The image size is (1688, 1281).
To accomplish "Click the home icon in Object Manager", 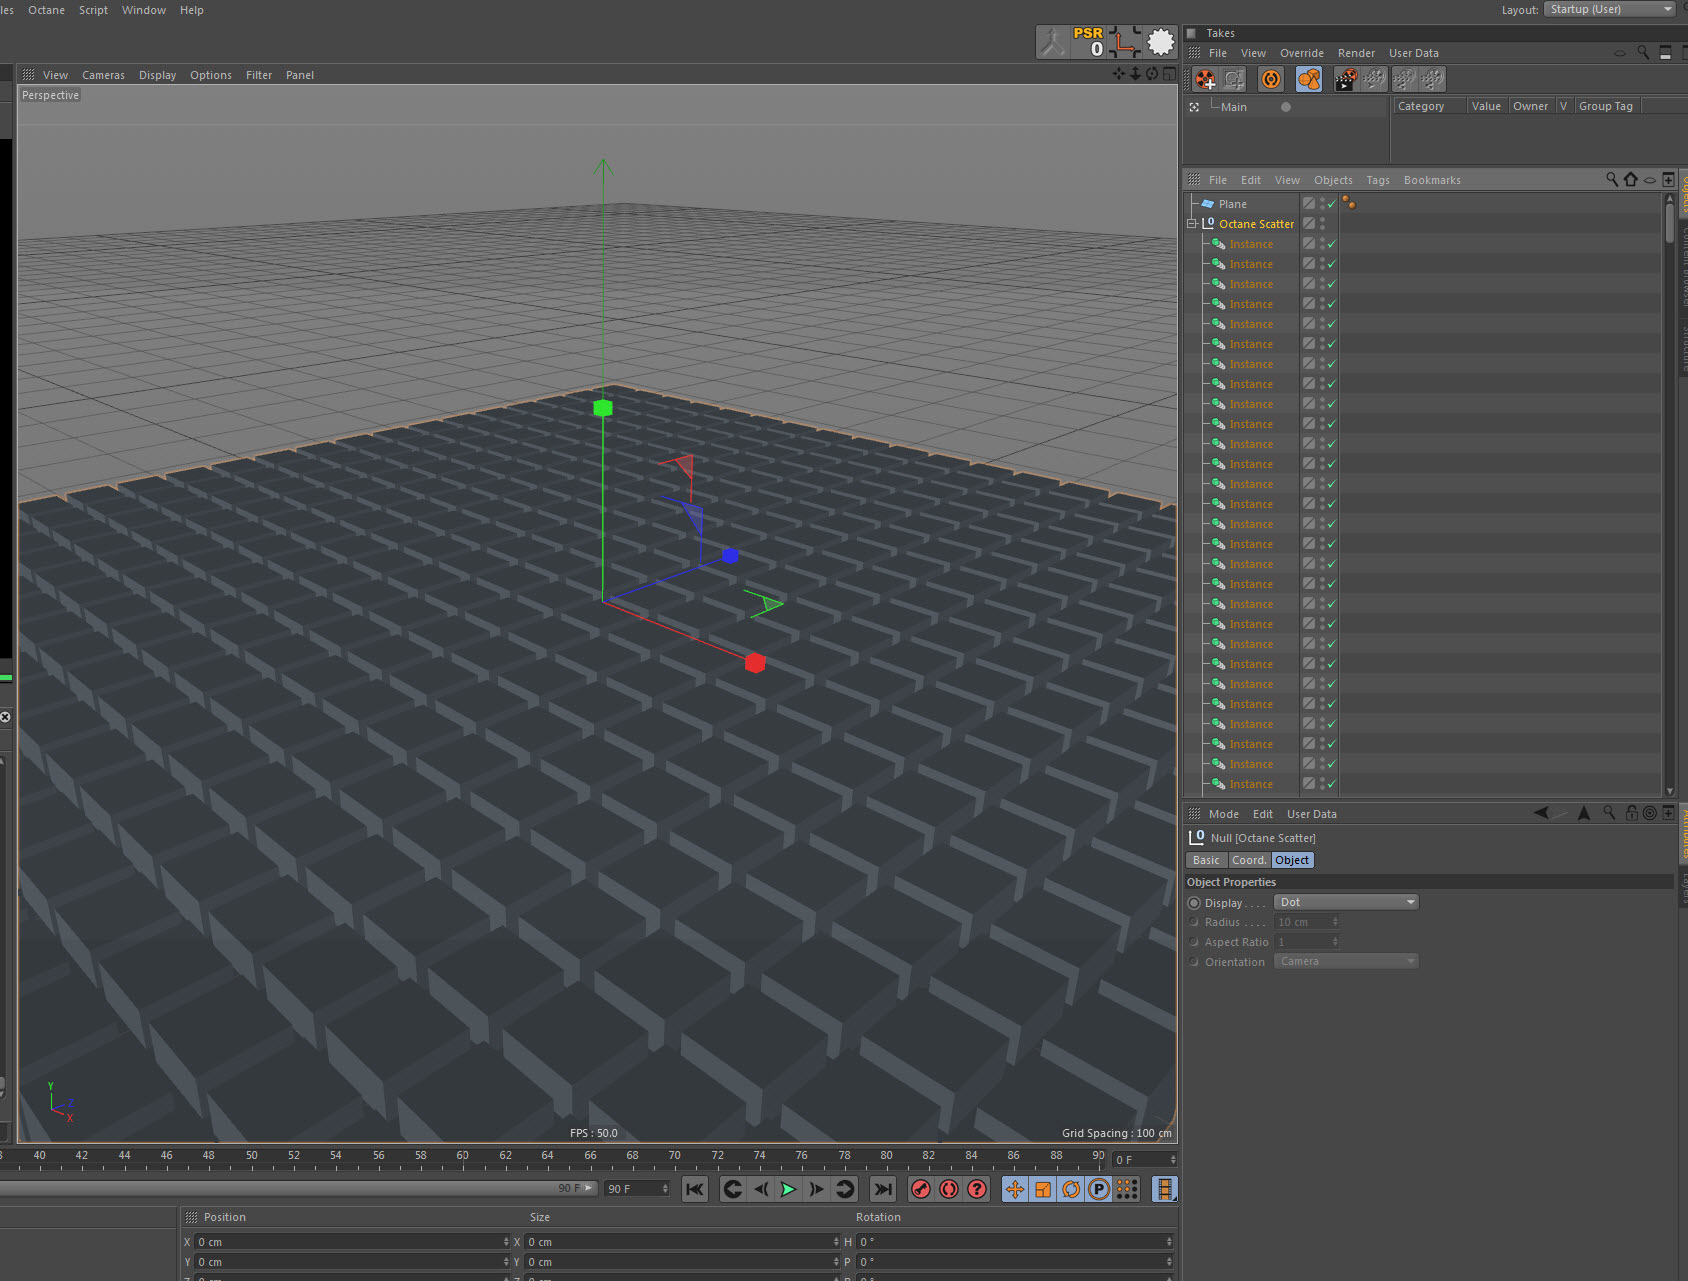I will [x=1631, y=179].
